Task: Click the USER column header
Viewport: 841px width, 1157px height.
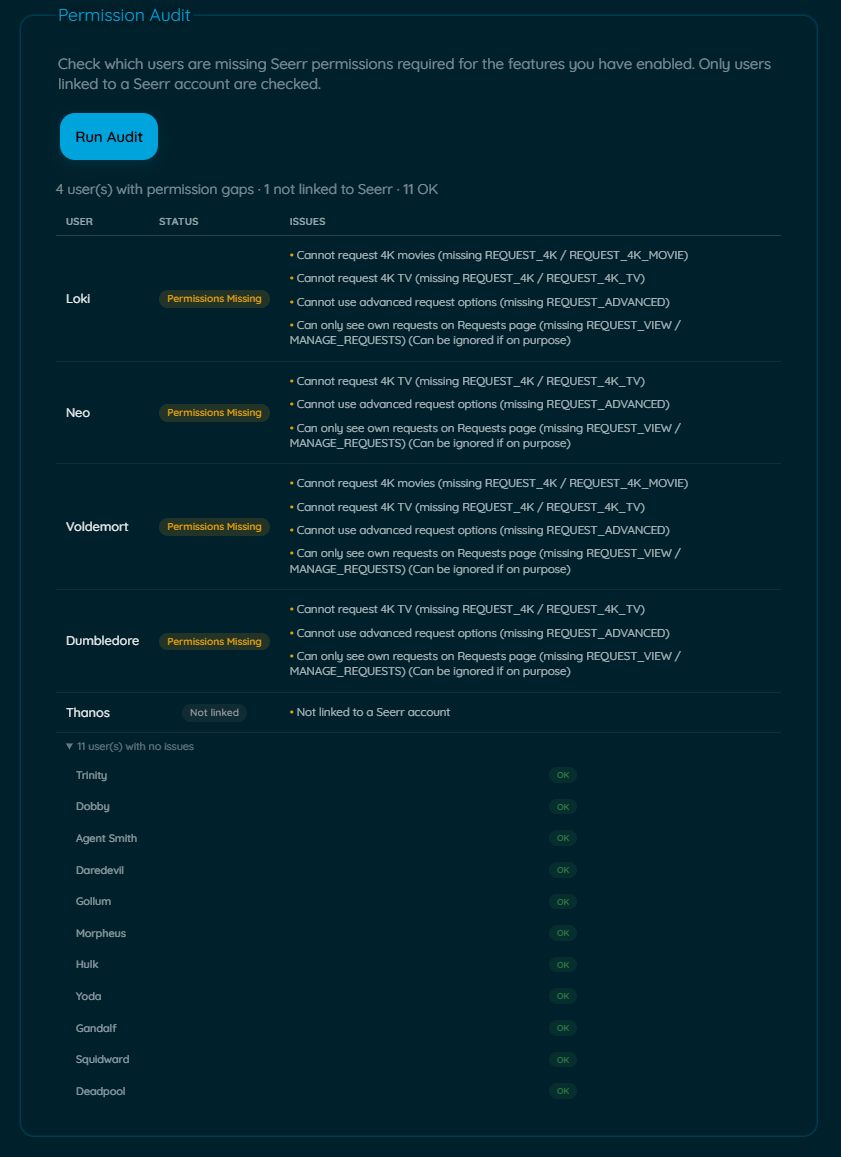Action: pyautogui.click(x=80, y=221)
